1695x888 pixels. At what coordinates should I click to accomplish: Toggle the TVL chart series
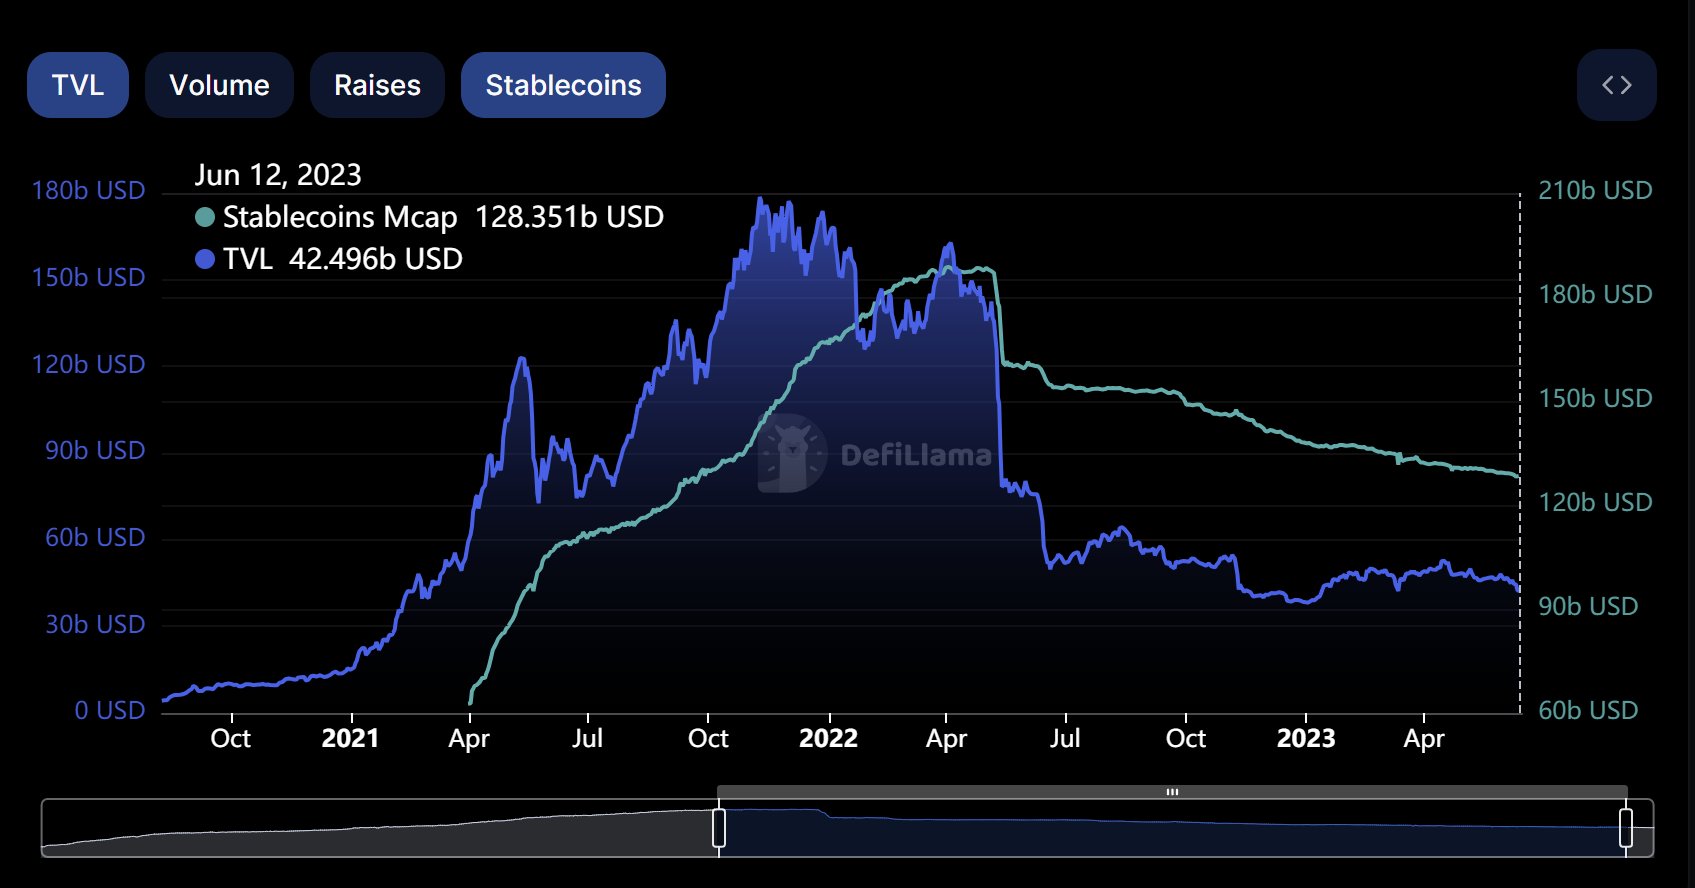(78, 85)
